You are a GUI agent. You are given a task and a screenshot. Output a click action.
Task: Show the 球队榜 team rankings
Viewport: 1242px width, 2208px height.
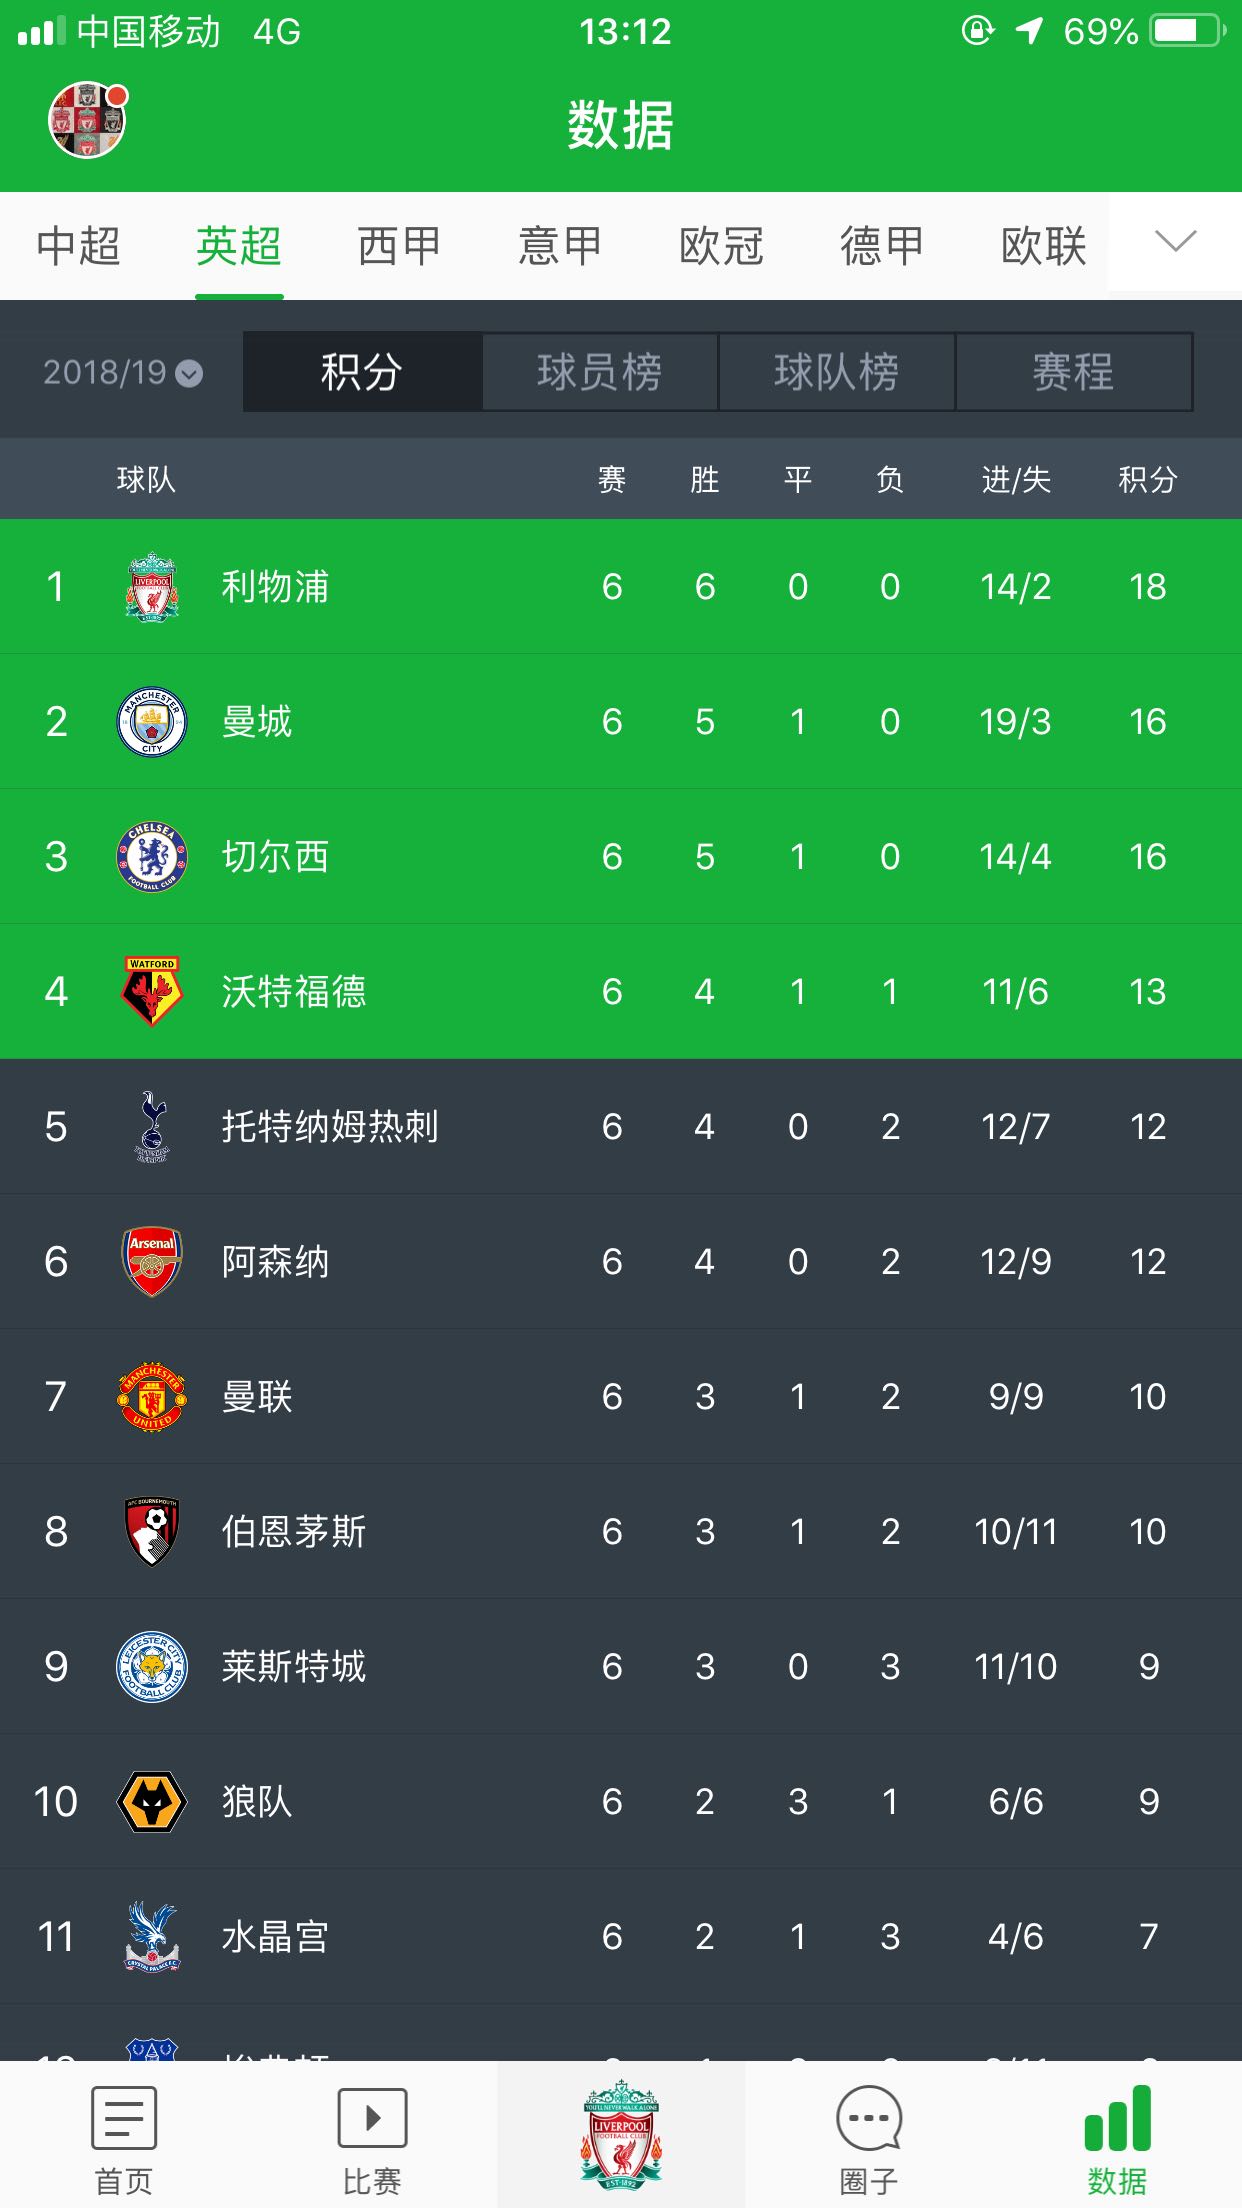[x=836, y=373]
